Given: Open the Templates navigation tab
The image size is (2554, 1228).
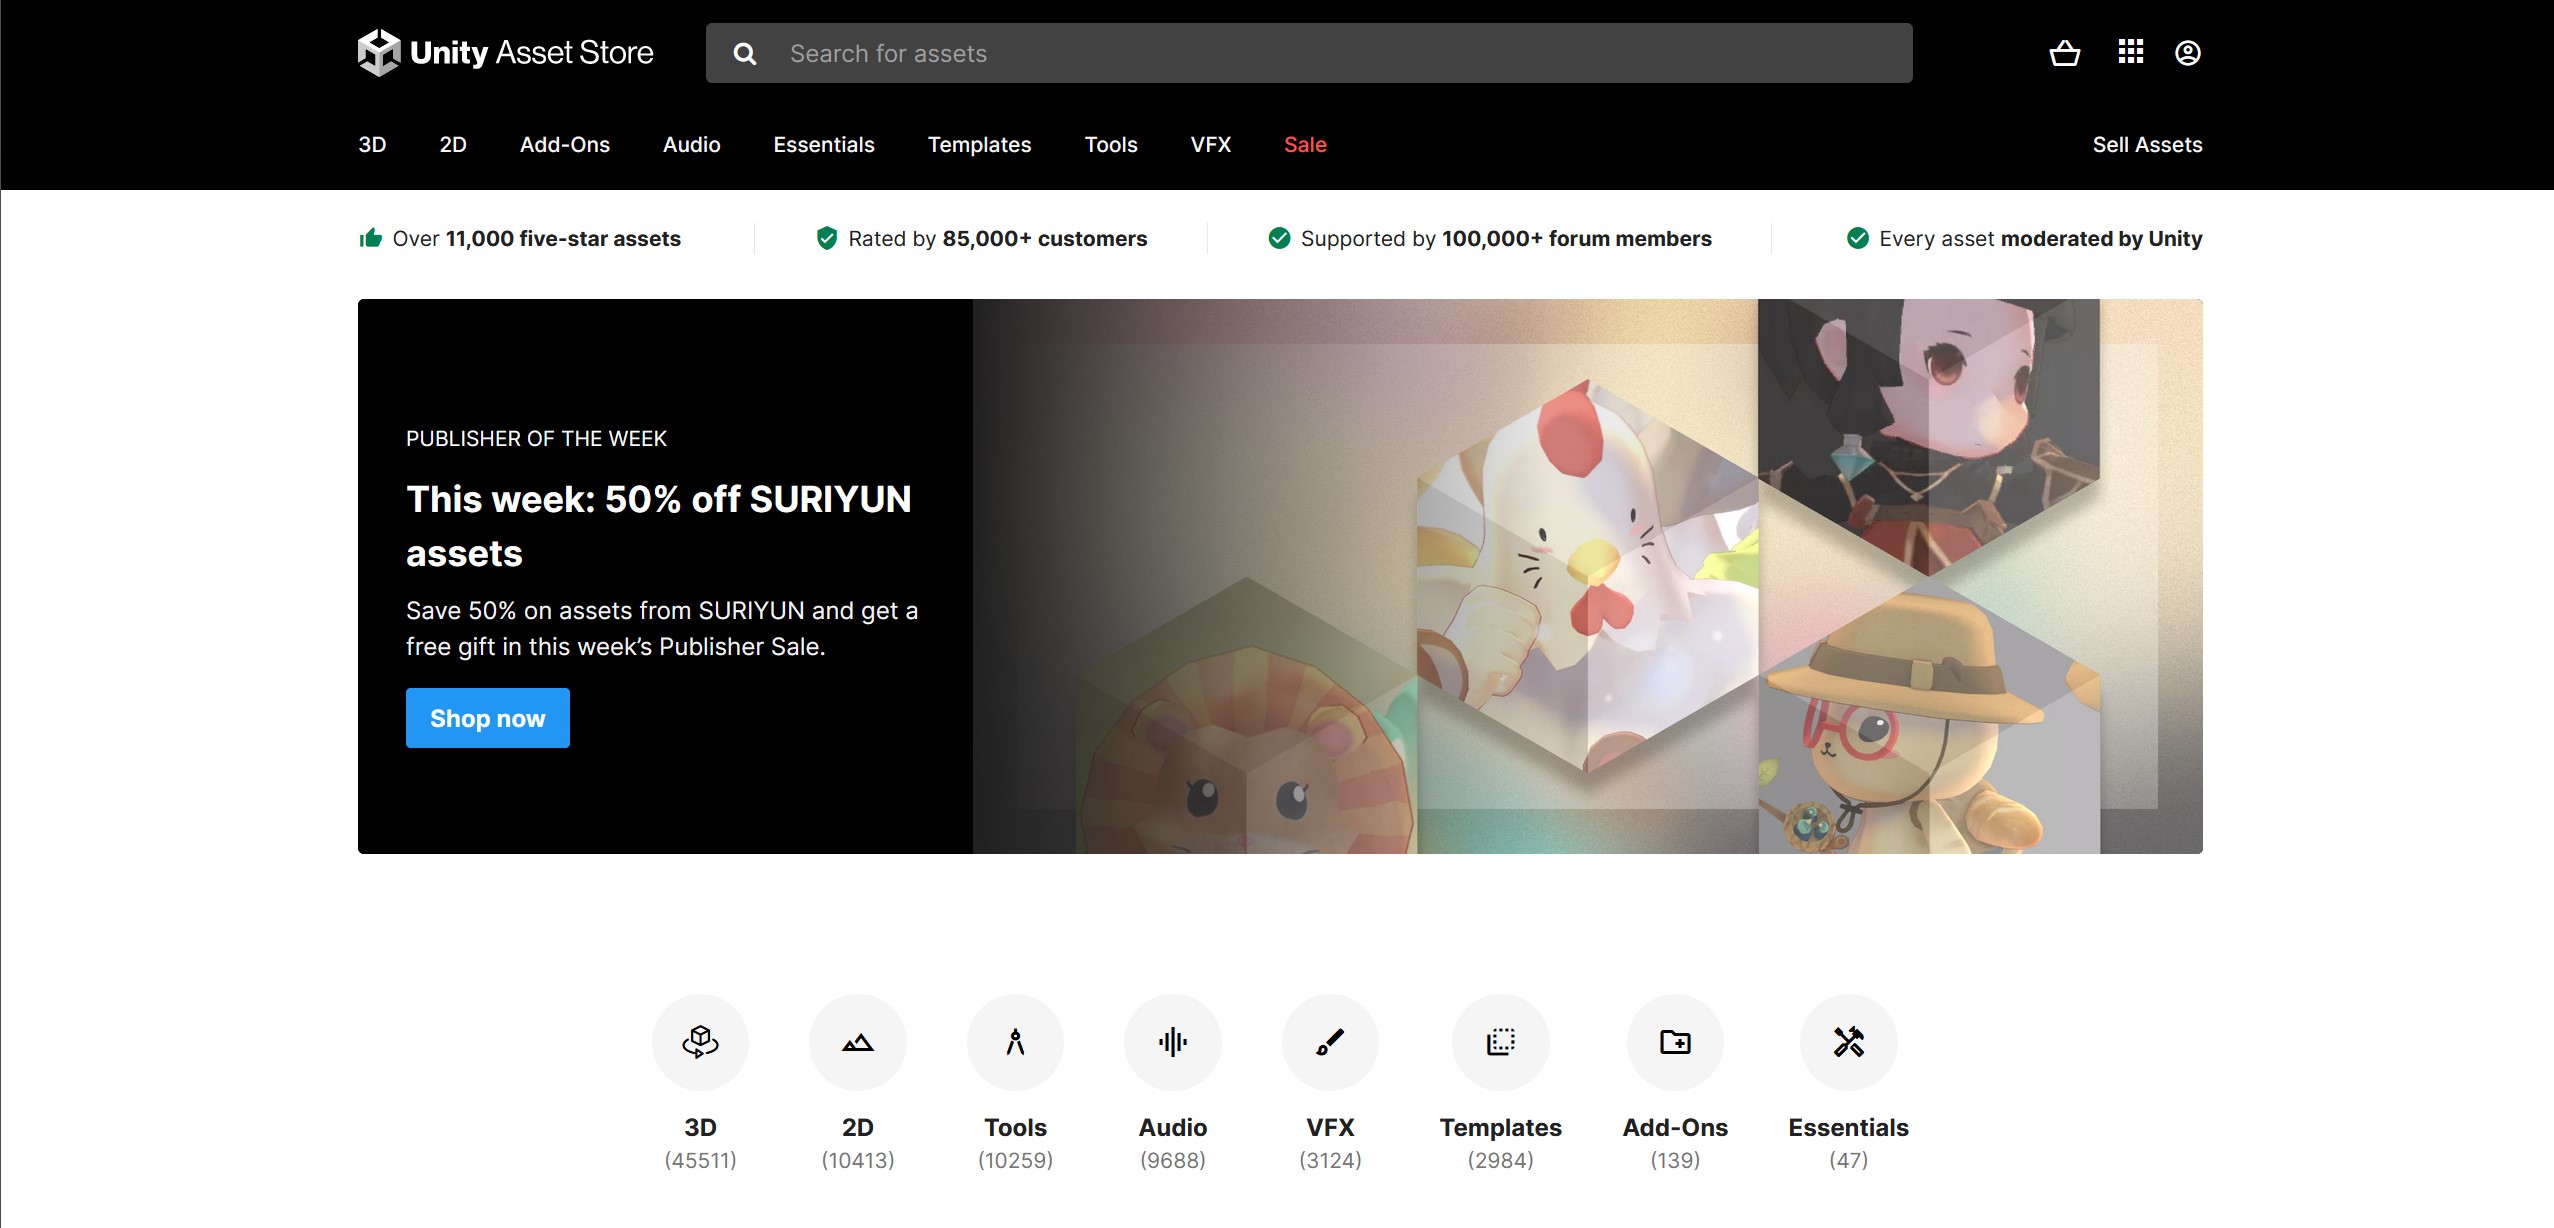Looking at the screenshot, I should click(979, 144).
